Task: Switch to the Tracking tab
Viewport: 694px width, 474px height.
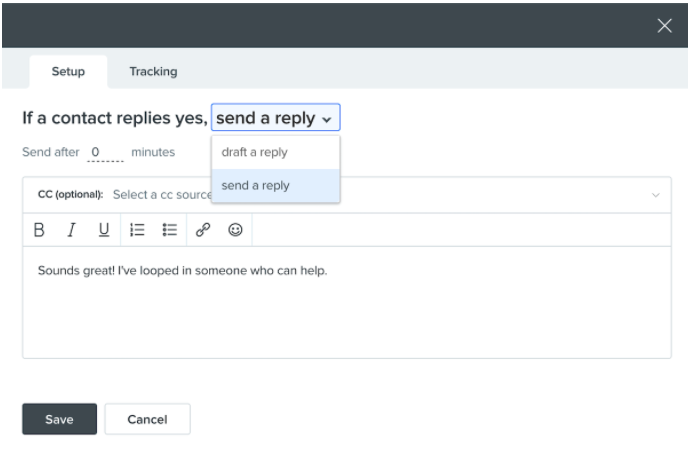Action: tap(153, 72)
